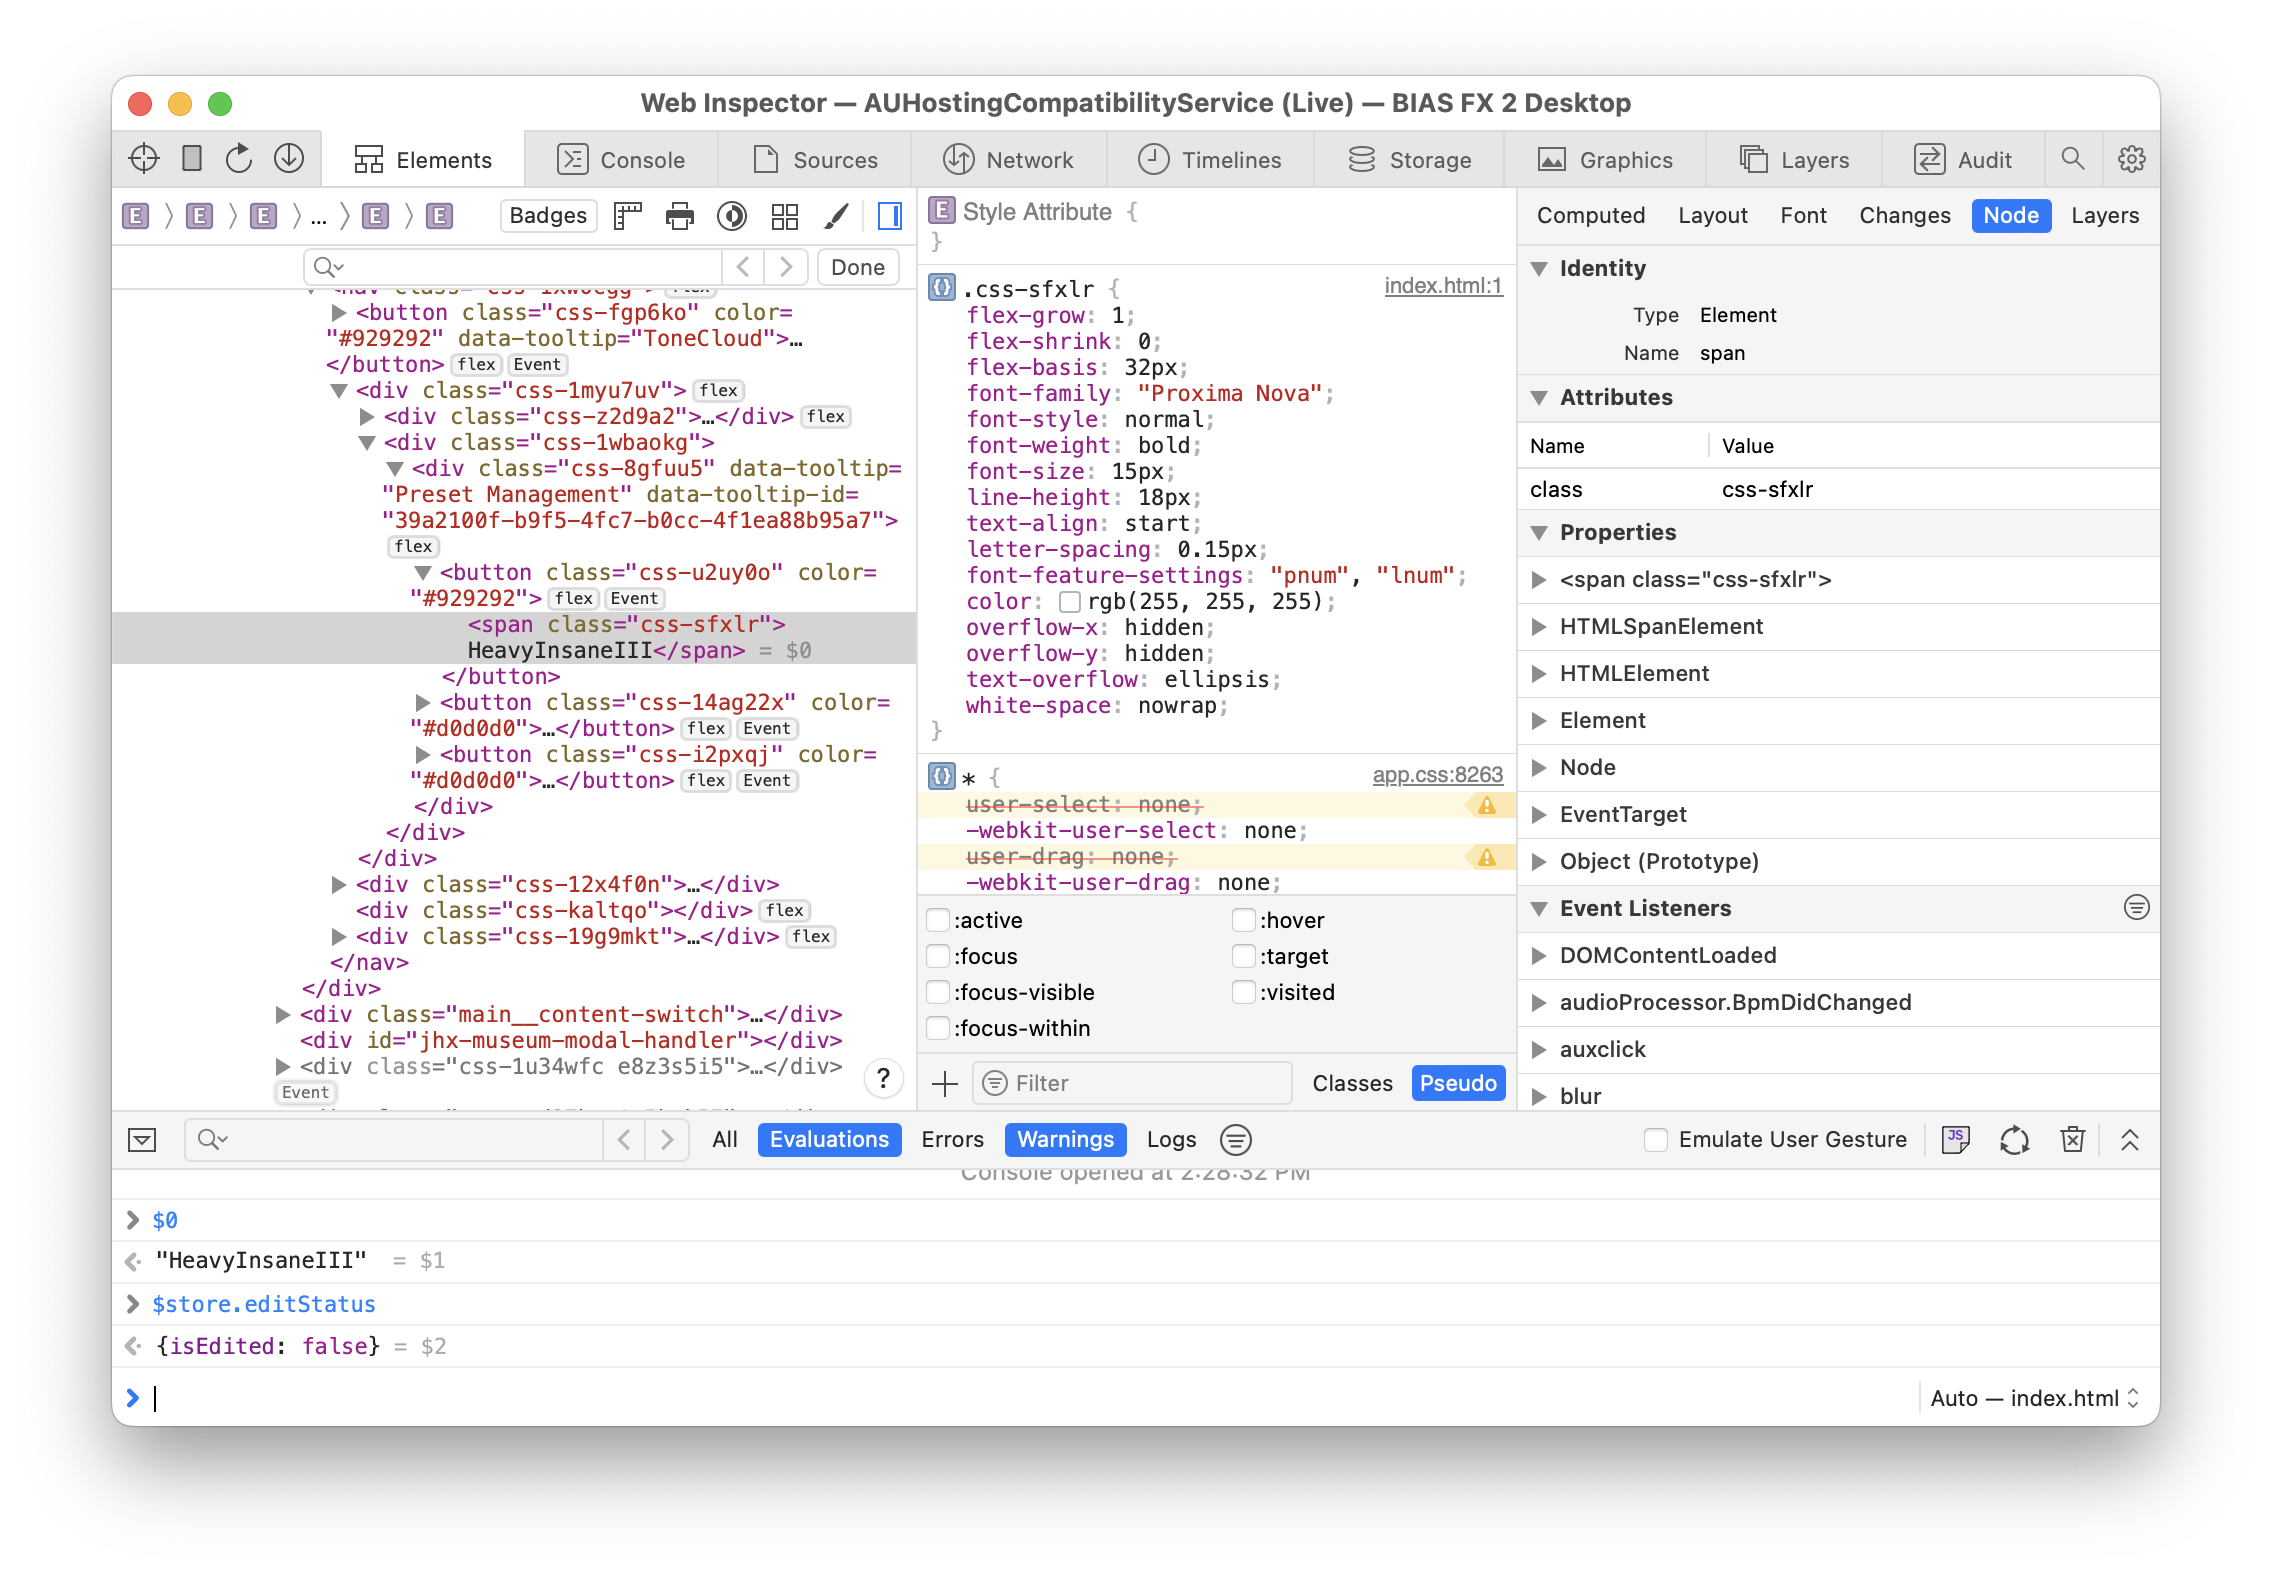Open the app.css:8263 stylesheet link

pos(1437,775)
